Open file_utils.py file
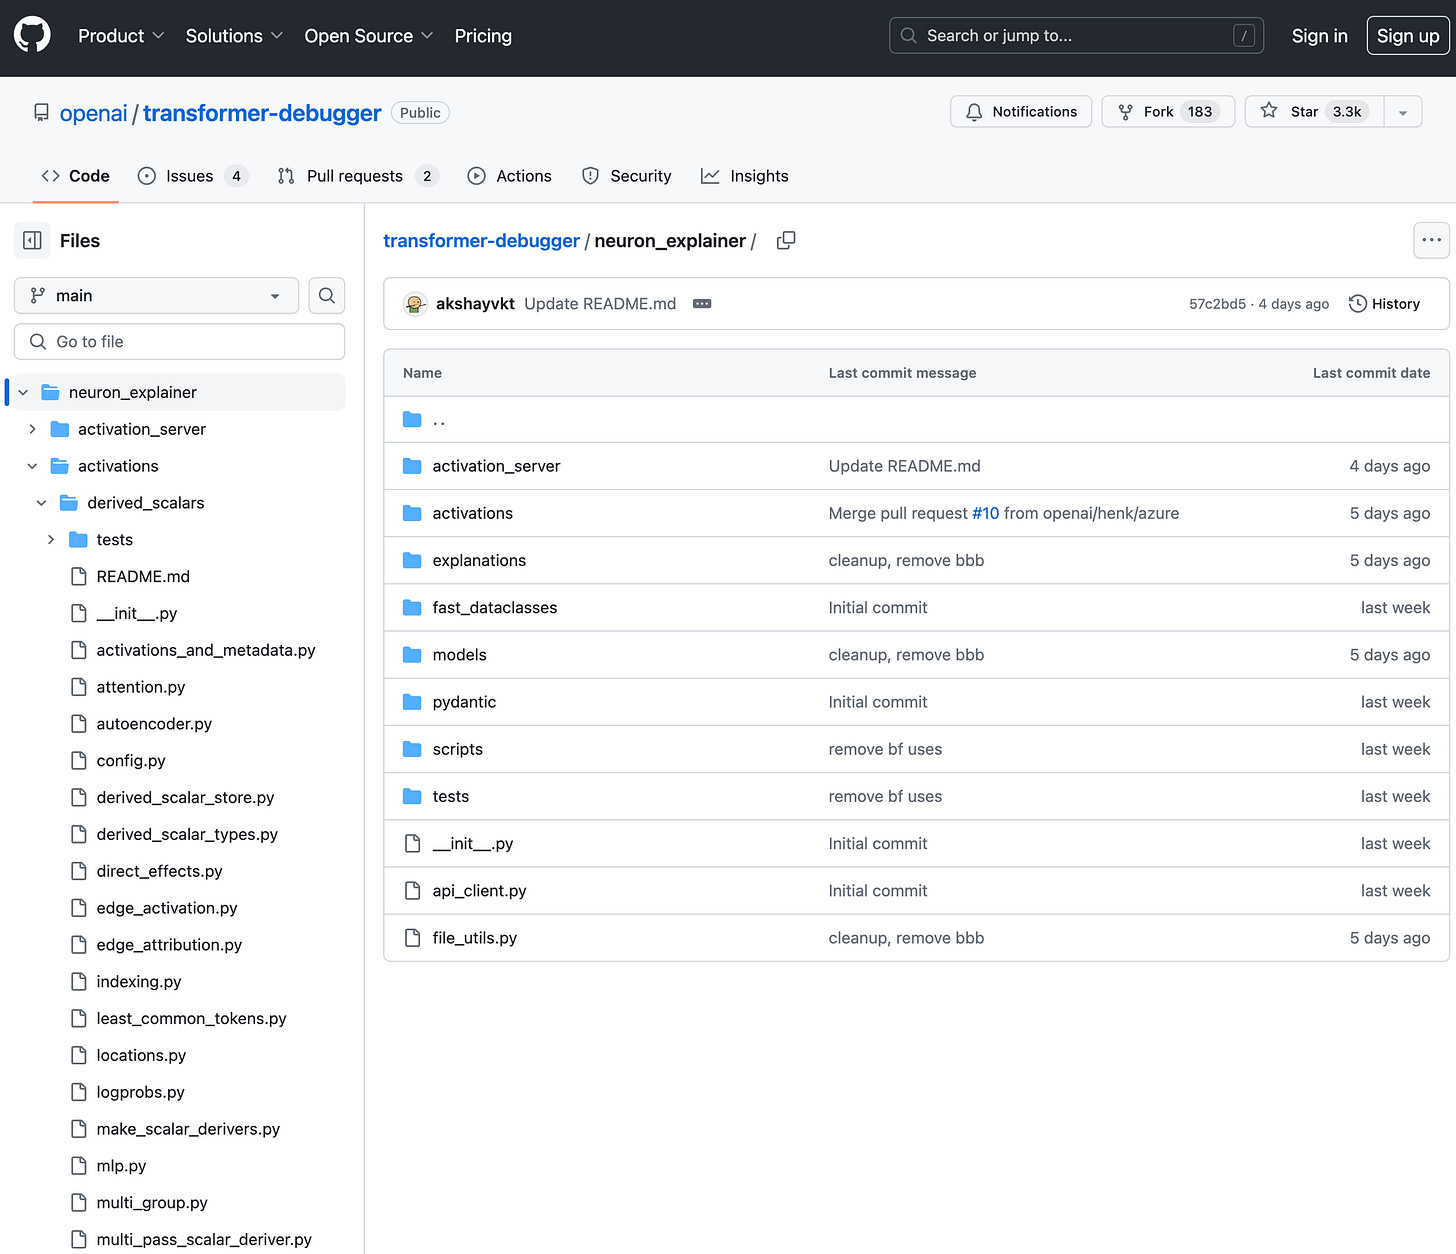Image resolution: width=1456 pixels, height=1254 pixels. point(474,938)
